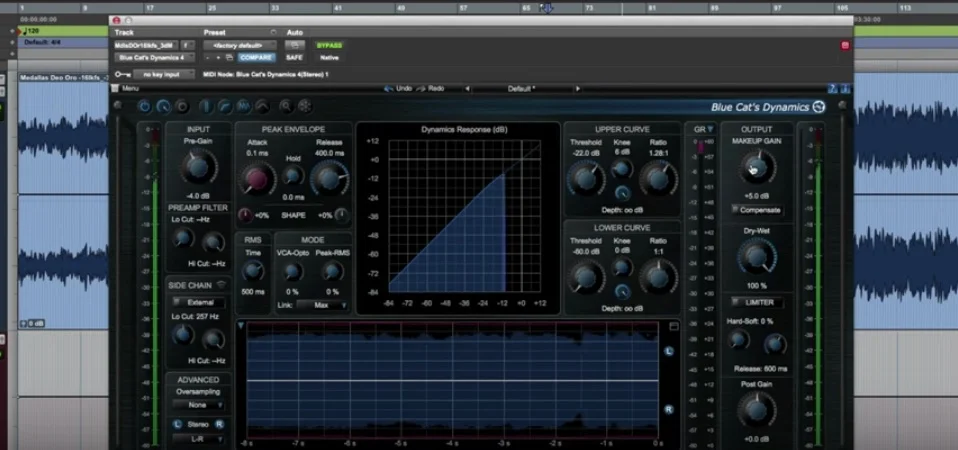
Task: Click the Default preset name field
Action: (522, 89)
